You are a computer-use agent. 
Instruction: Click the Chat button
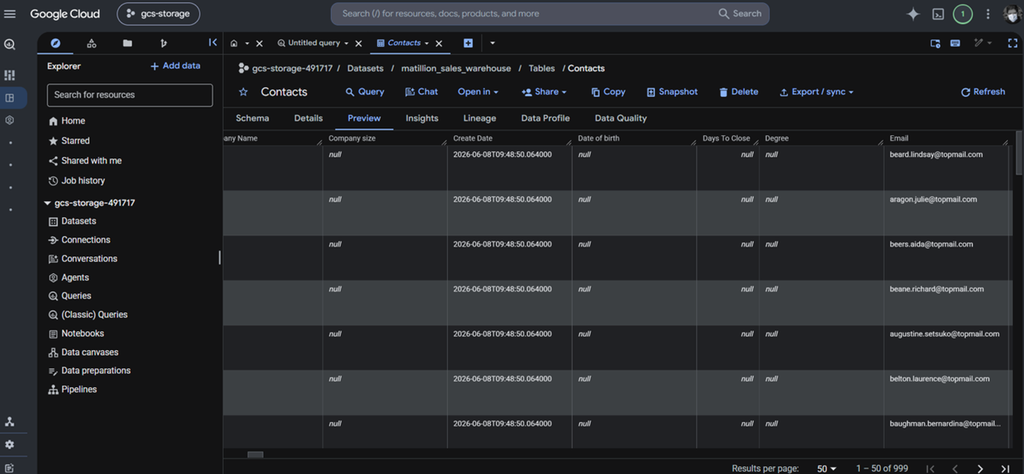pyautogui.click(x=421, y=92)
